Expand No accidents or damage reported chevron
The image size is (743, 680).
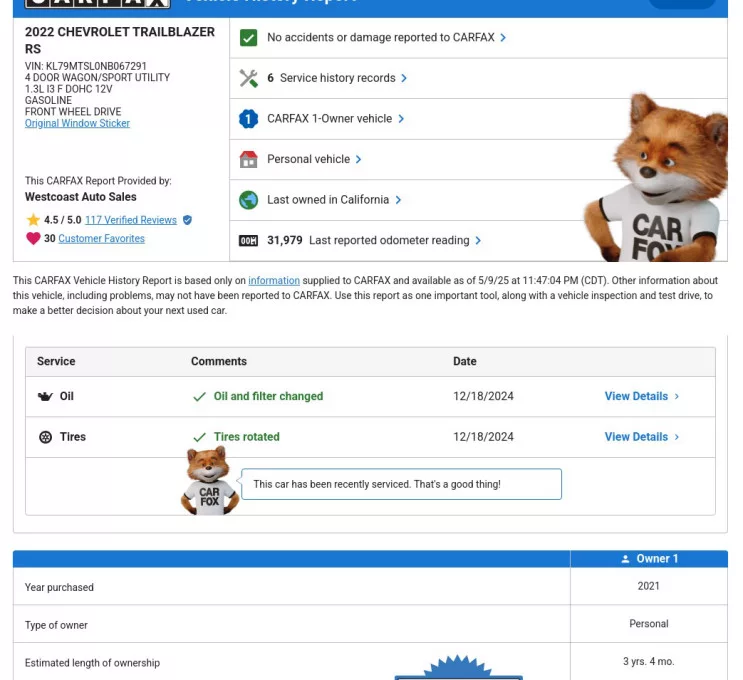[x=503, y=38]
